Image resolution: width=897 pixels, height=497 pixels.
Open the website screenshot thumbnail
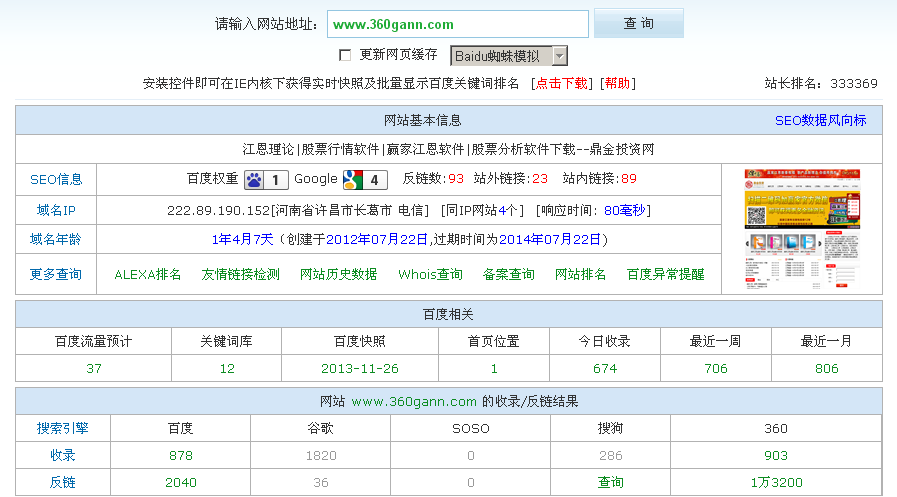point(802,229)
